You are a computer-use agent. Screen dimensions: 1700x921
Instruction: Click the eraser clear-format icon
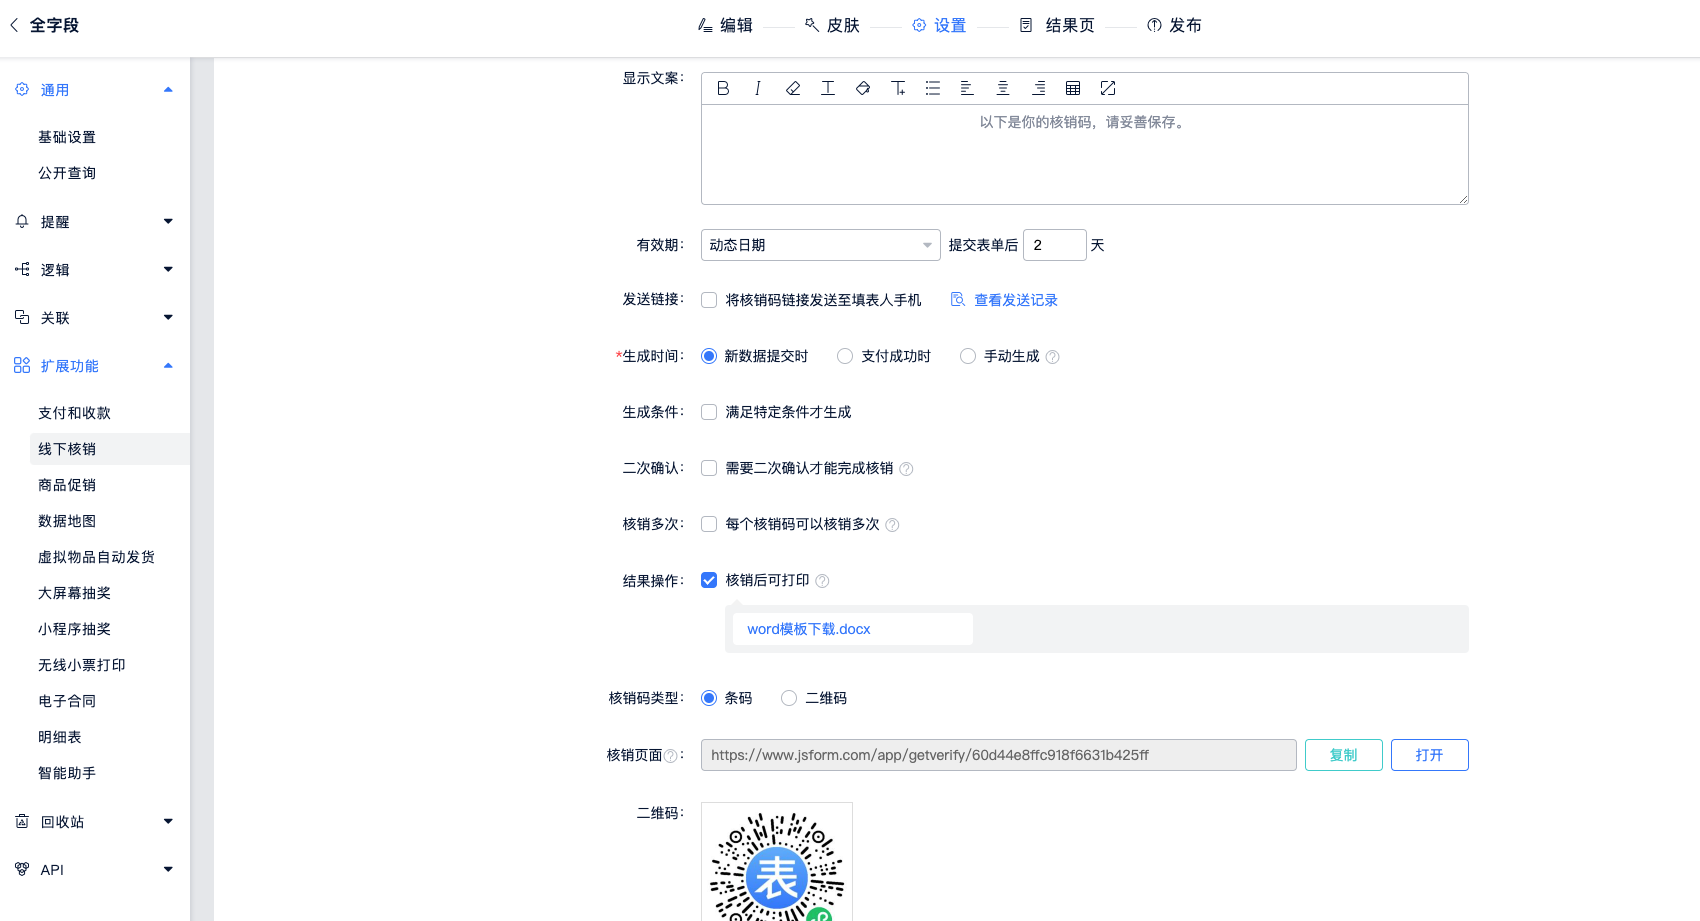[793, 88]
